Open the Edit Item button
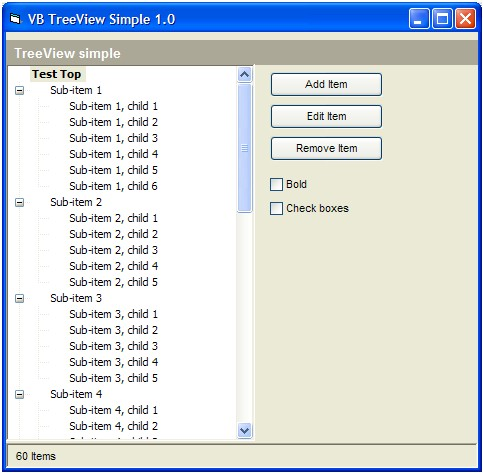The height and width of the screenshot is (473, 483). tap(326, 116)
